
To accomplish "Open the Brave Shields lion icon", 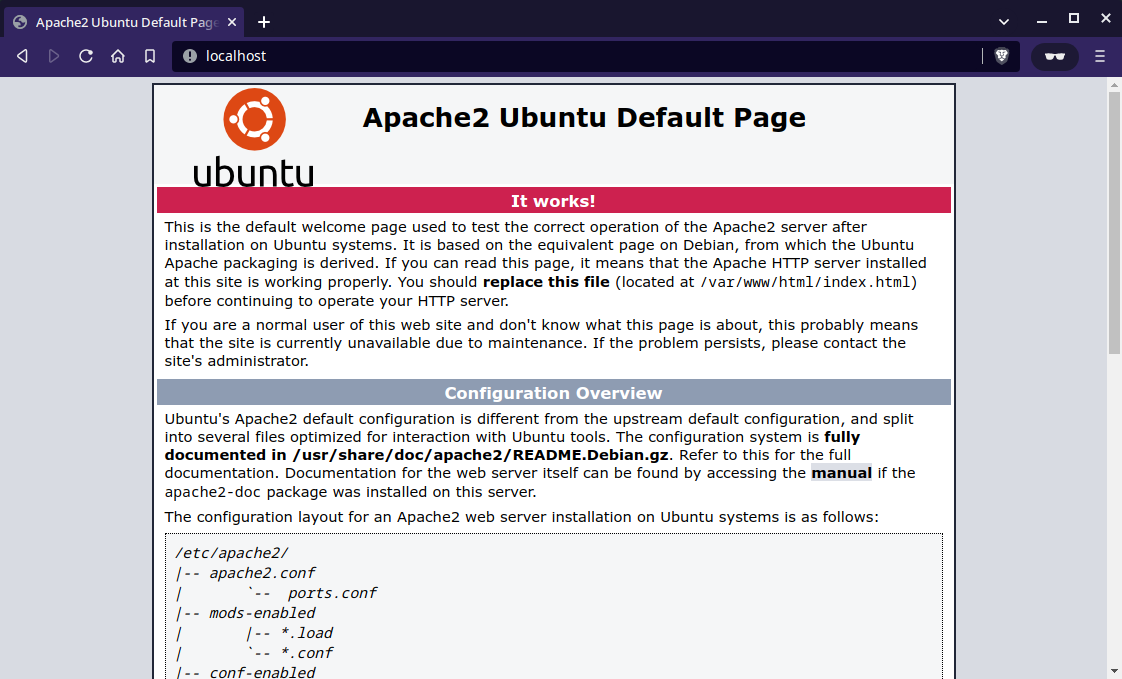I will [1000, 56].
